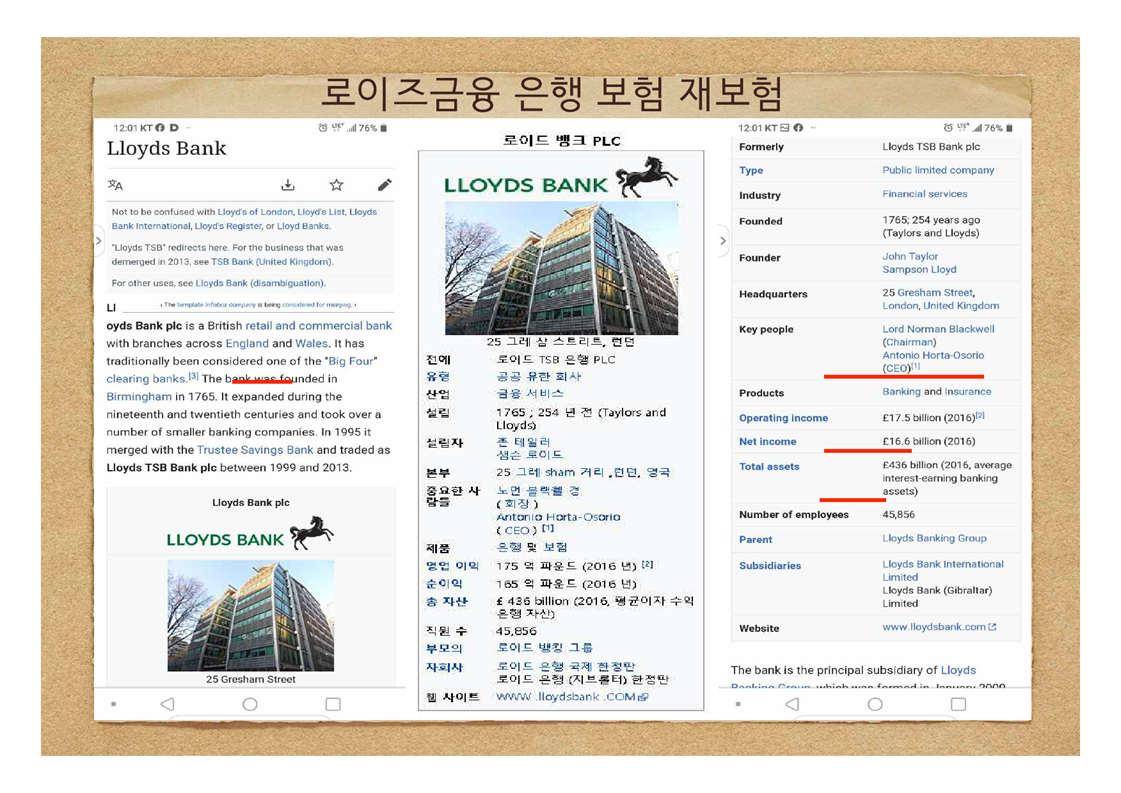Open building photo in left English article
Image resolution: width=1121 pixels, height=793 pixels.
point(250,616)
